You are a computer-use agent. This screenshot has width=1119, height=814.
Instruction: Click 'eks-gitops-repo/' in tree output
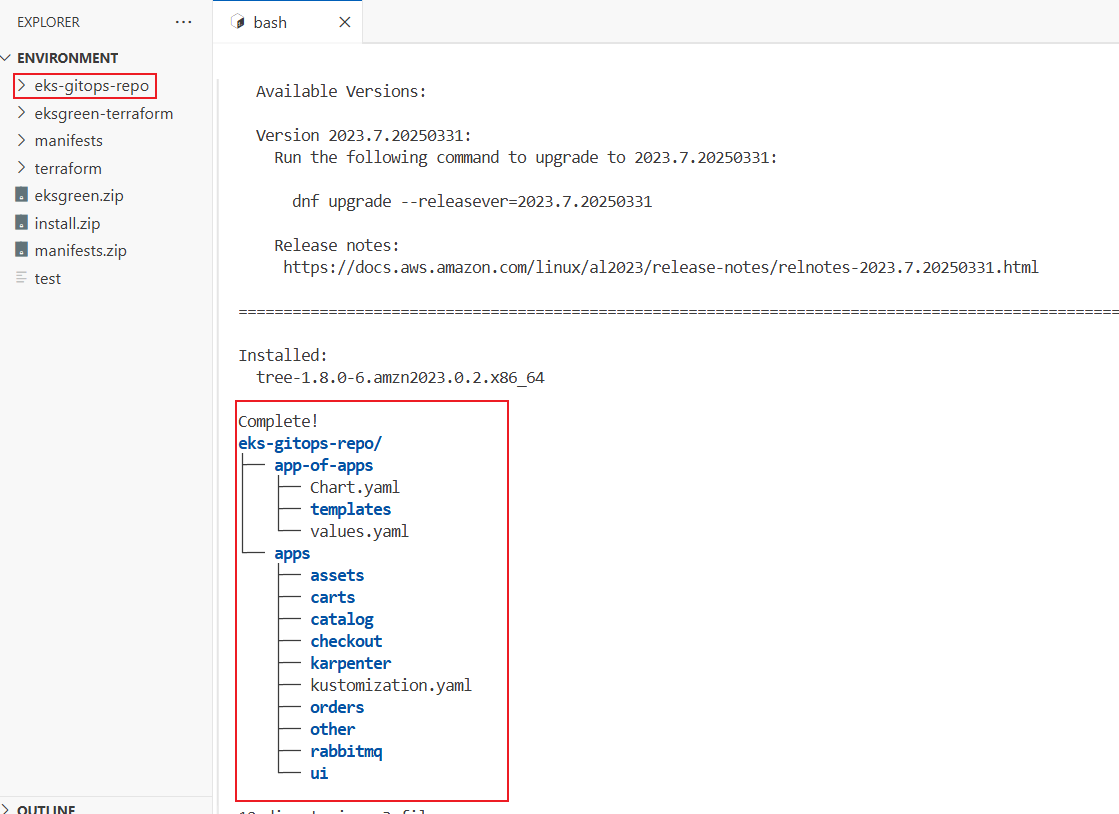point(310,443)
